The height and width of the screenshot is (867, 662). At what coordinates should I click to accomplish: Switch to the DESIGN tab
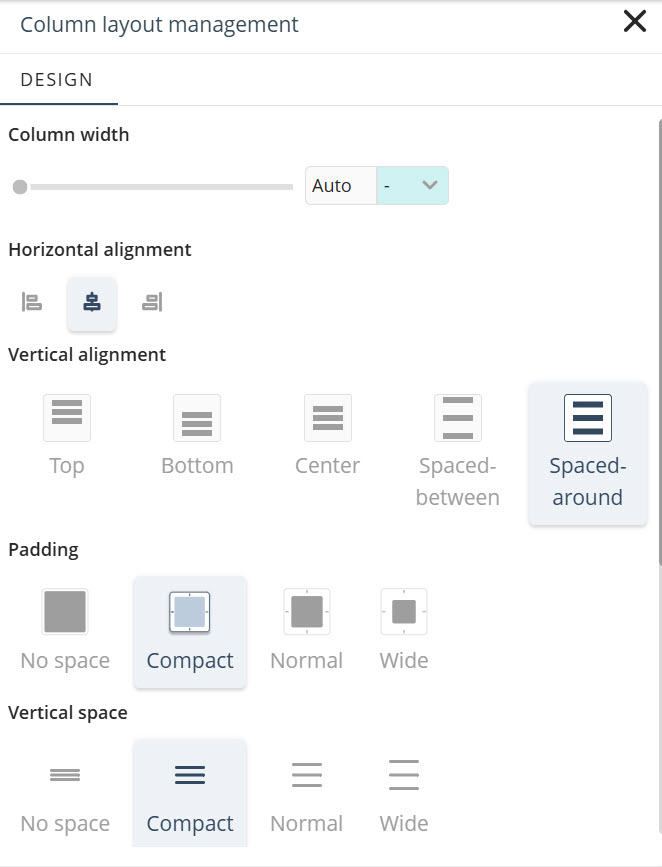pyautogui.click(x=58, y=80)
